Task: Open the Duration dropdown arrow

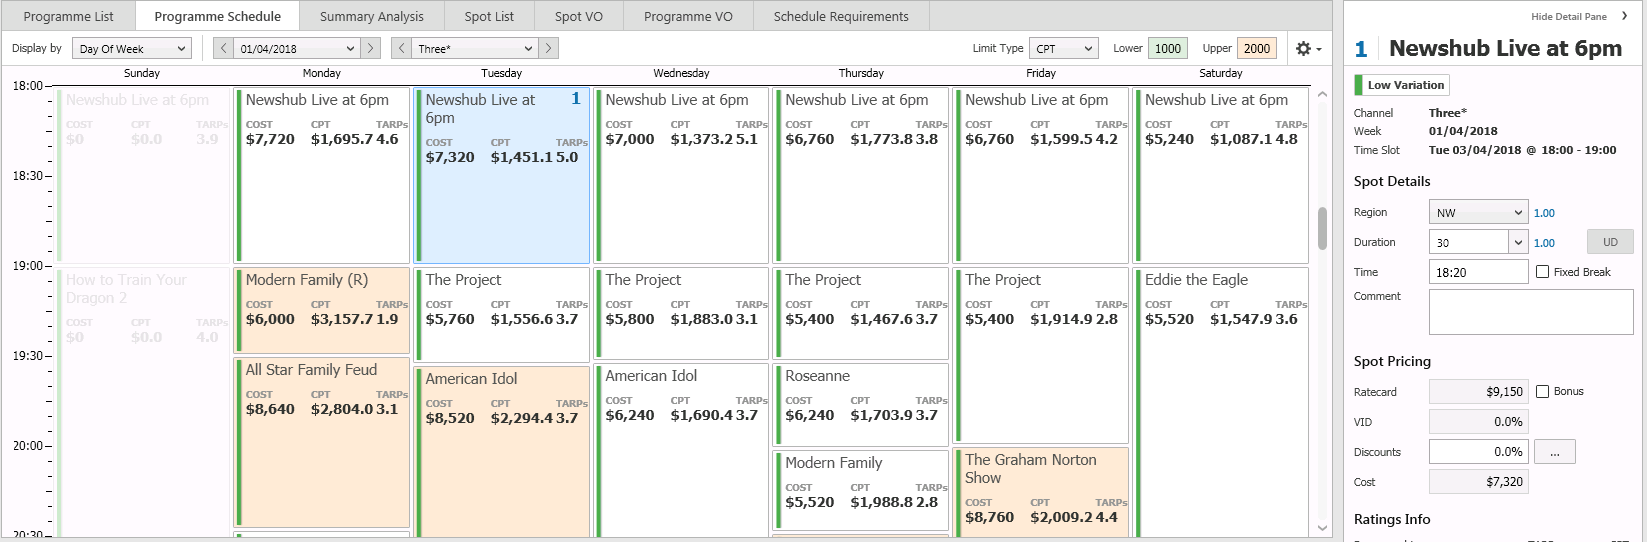Action: tap(1519, 242)
